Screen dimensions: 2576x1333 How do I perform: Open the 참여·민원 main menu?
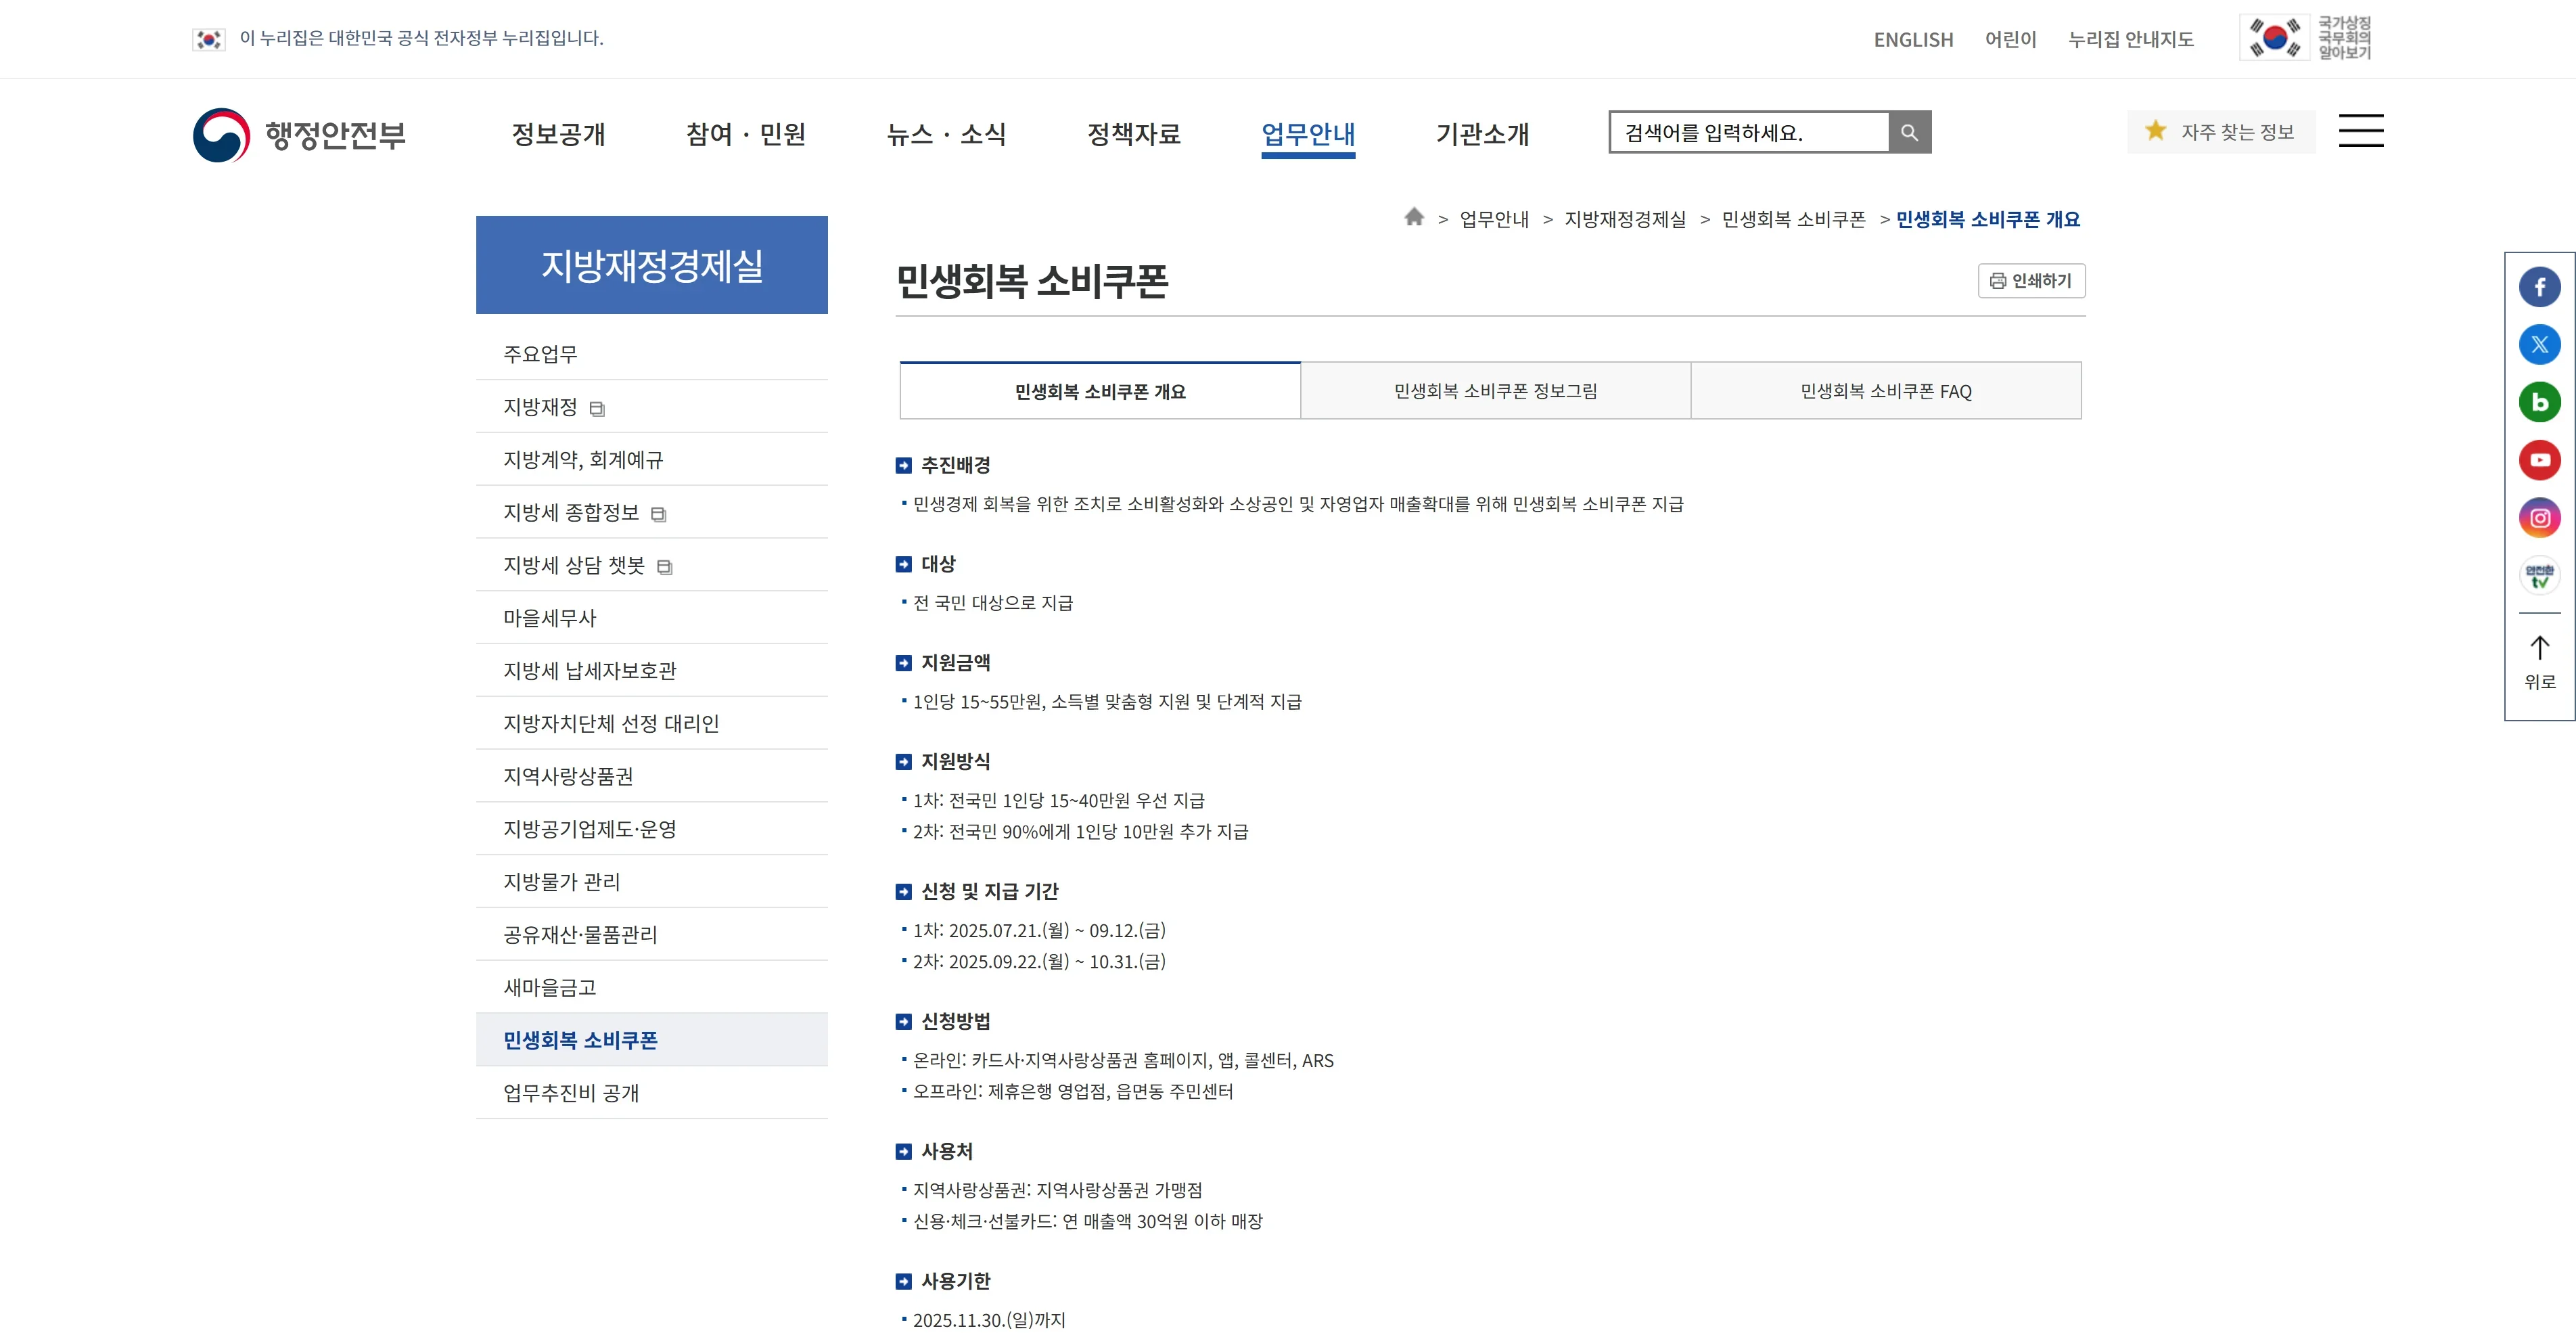[745, 134]
